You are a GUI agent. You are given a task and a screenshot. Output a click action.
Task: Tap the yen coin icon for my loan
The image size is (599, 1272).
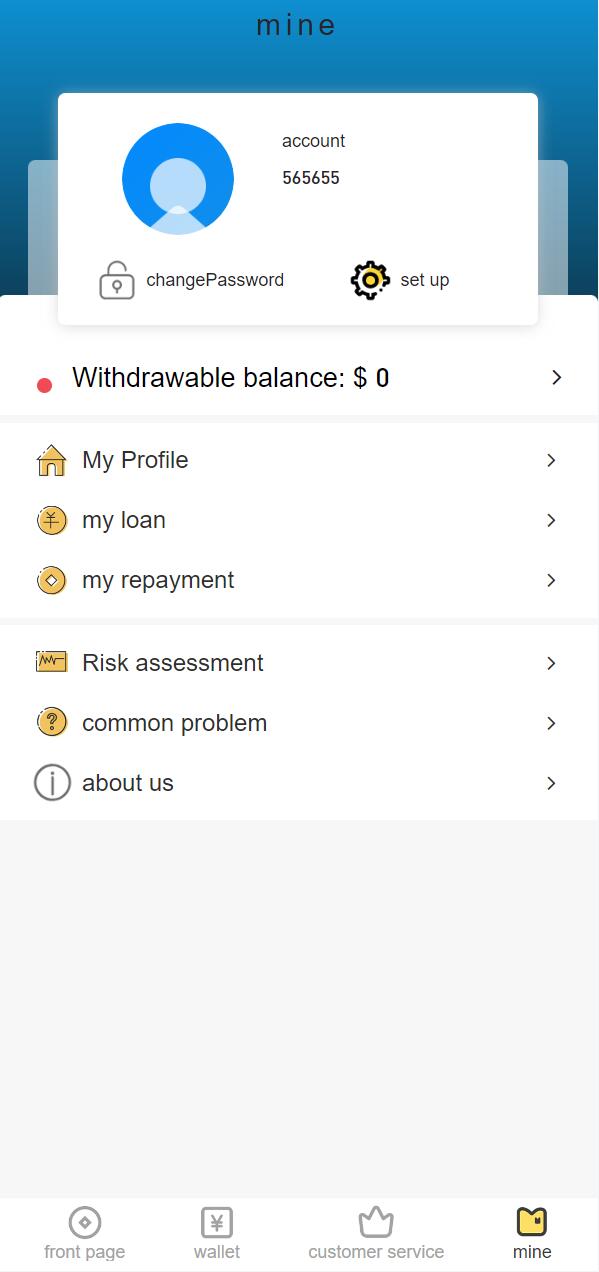(x=51, y=520)
